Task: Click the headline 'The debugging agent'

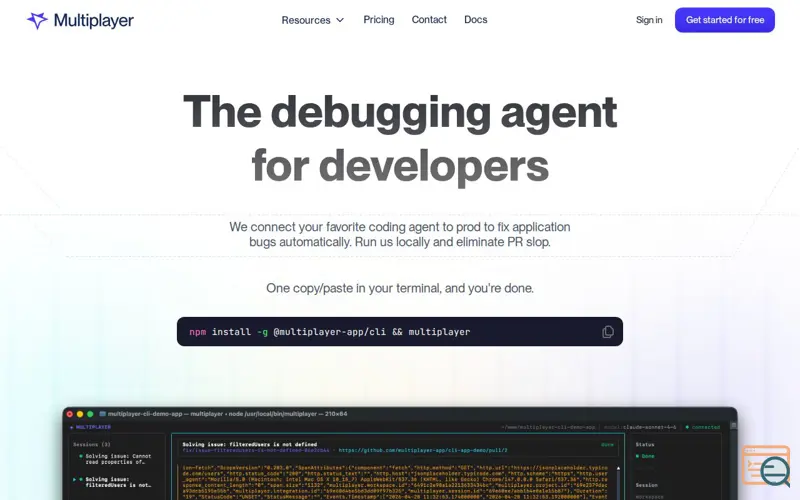Action: [x=400, y=111]
